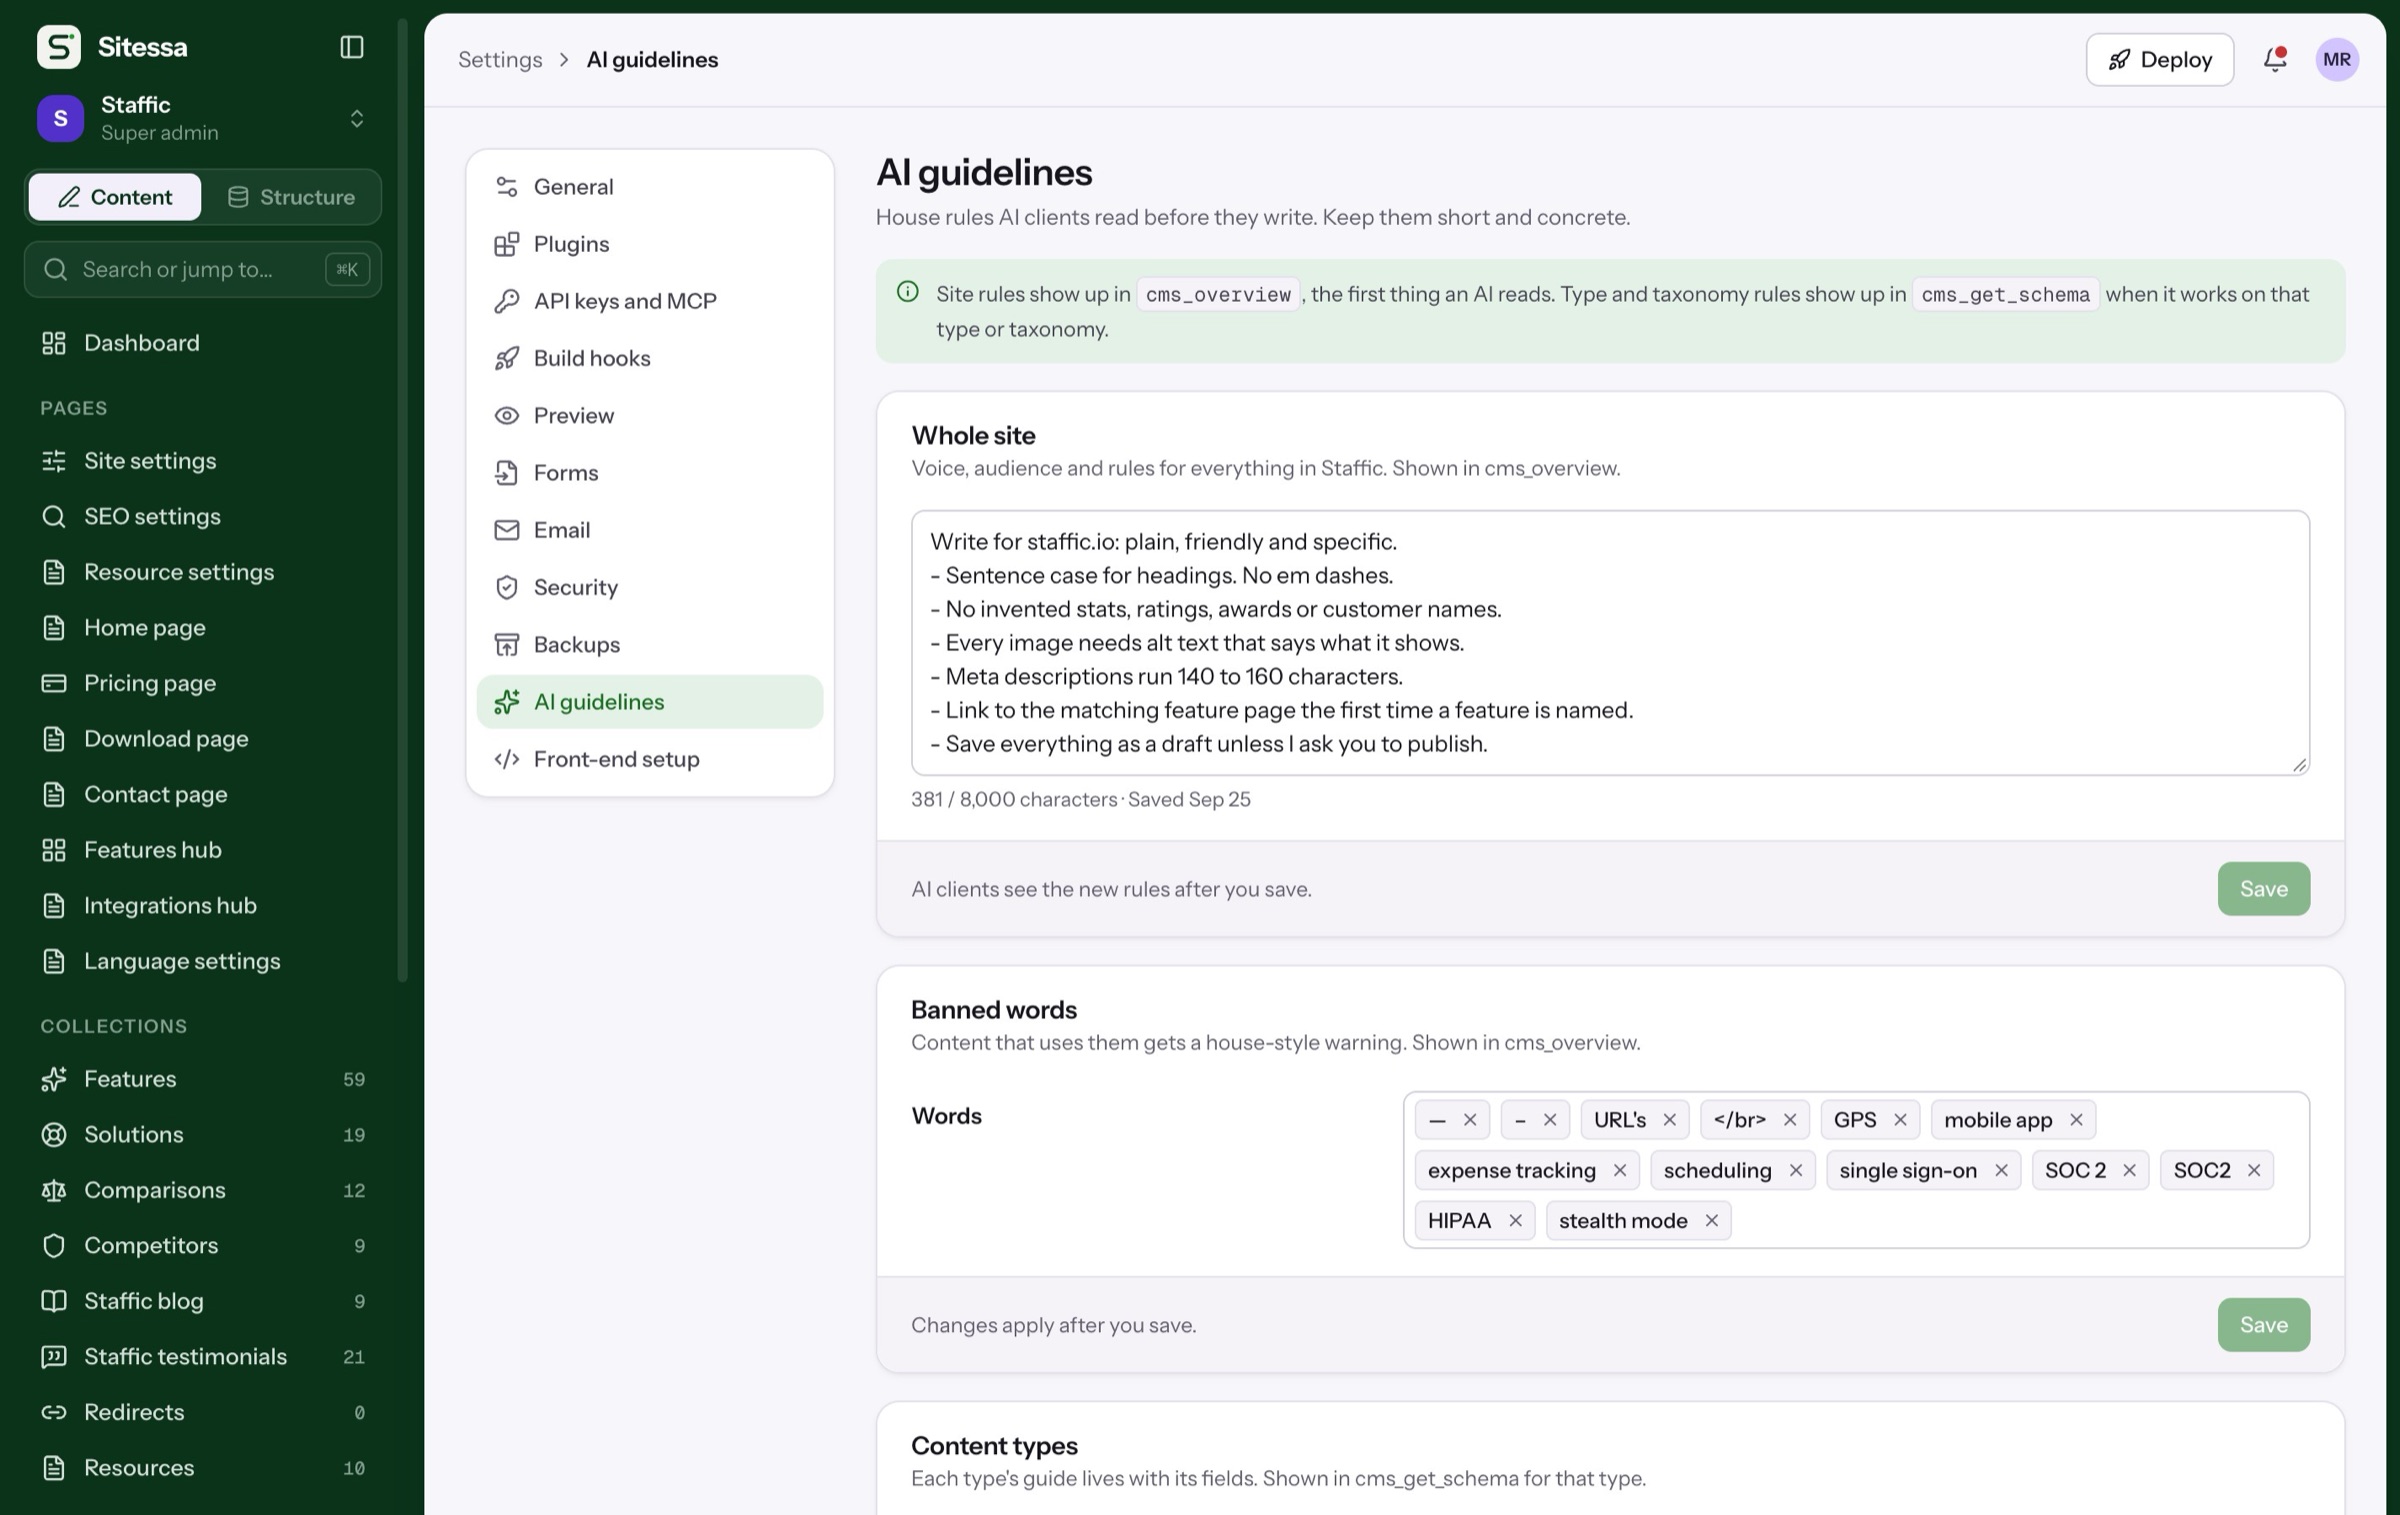Remove the SOC2 tag without space

[2254, 1170]
